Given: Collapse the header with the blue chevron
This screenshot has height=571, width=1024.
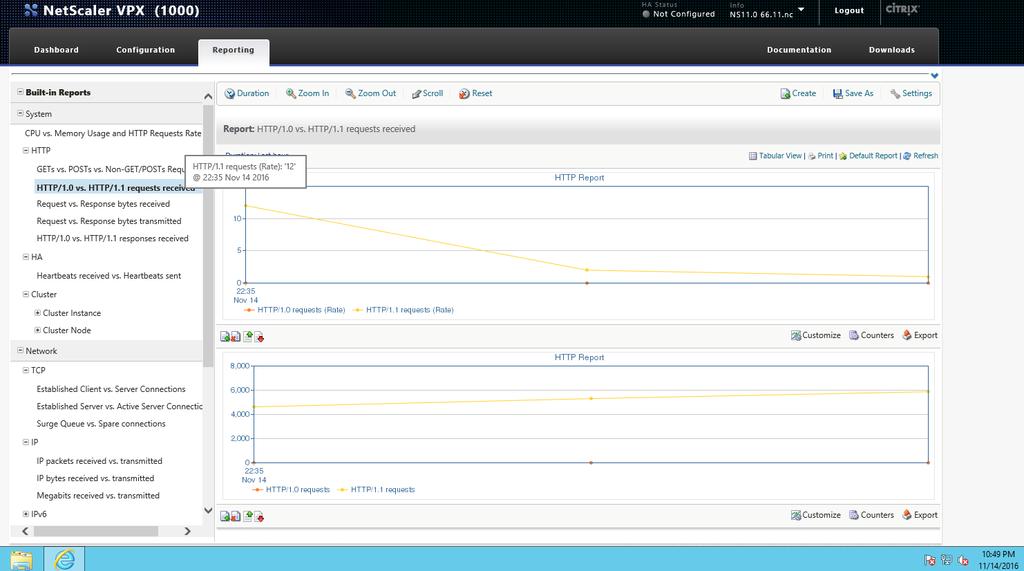Looking at the screenshot, I should tap(935, 76).
